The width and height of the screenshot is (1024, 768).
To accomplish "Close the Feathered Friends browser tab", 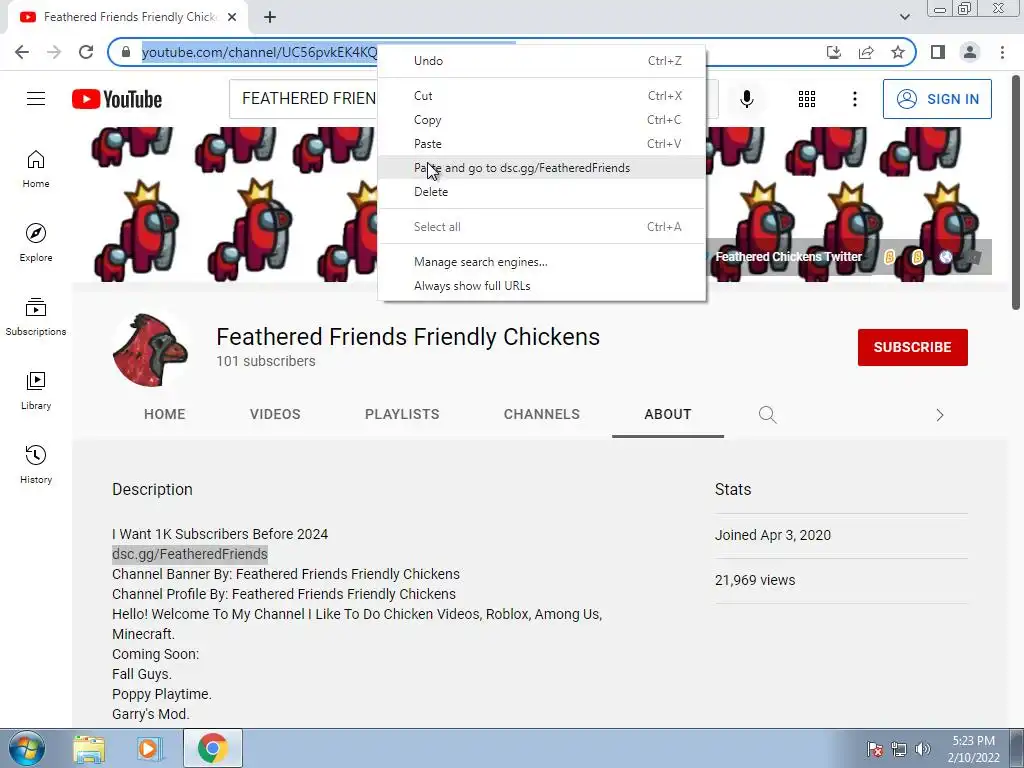I will click(232, 17).
